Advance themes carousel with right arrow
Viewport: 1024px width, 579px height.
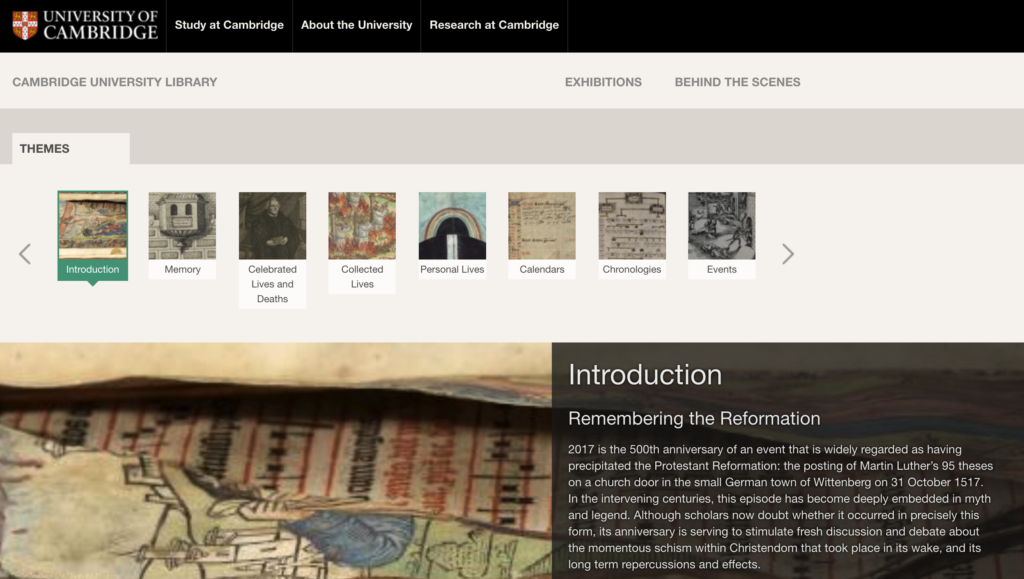(x=788, y=254)
